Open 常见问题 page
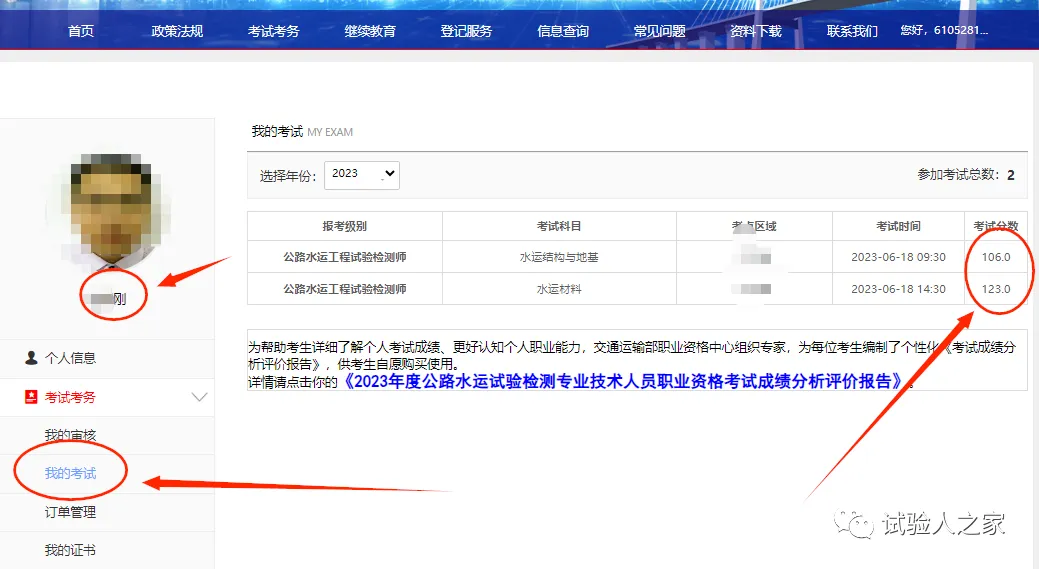The image size is (1039, 569). pos(659,31)
